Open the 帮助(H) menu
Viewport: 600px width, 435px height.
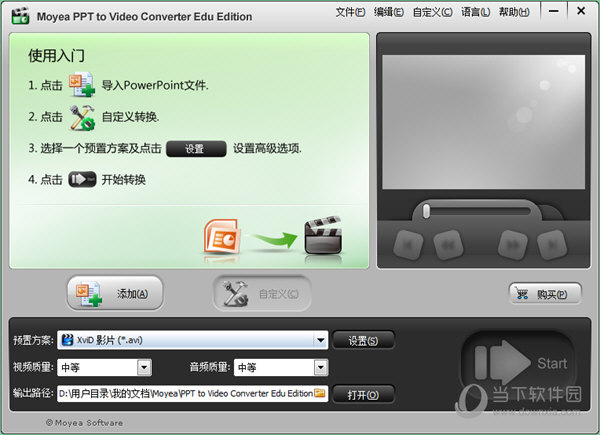[x=514, y=12]
